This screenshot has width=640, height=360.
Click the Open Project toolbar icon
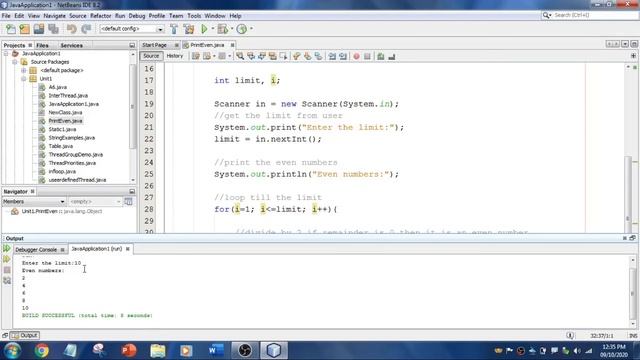(39, 29)
